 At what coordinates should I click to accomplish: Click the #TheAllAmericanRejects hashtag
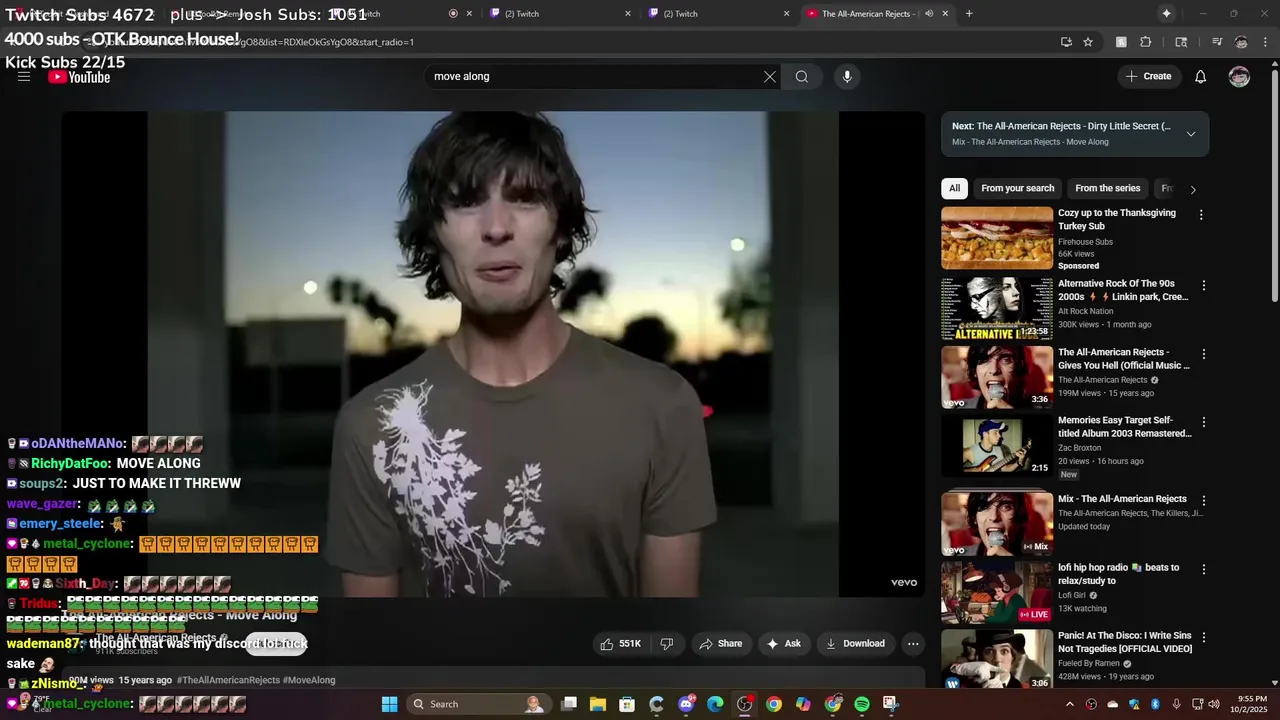point(228,680)
